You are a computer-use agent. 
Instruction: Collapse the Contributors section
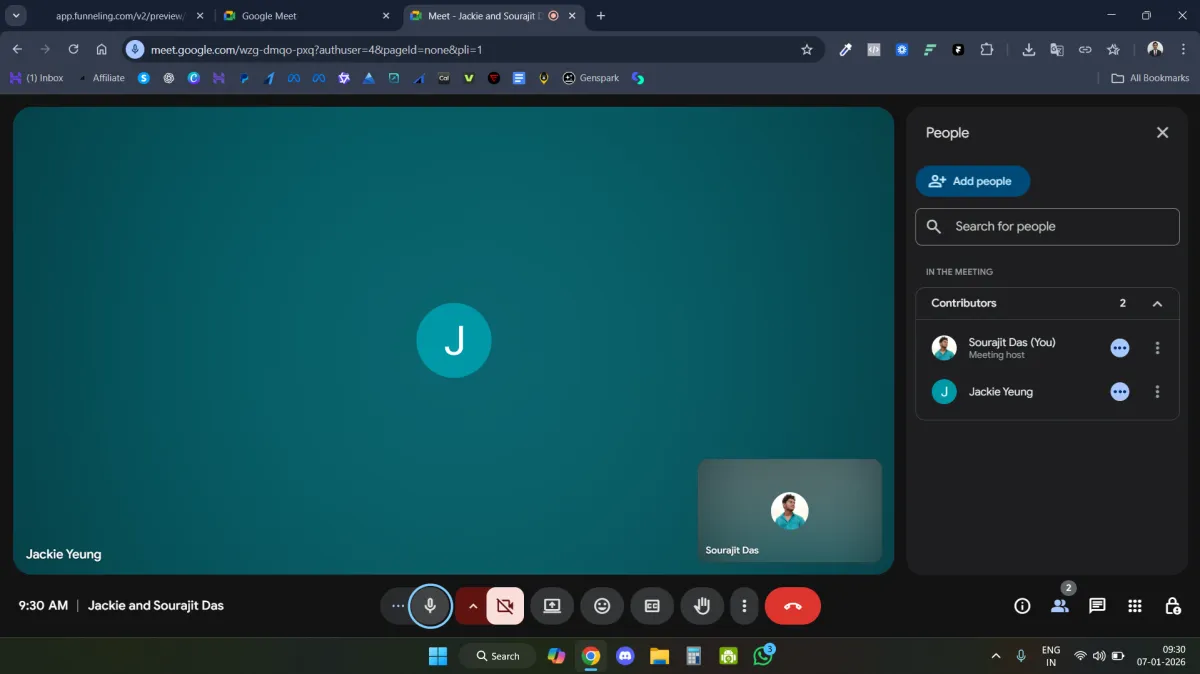tap(1157, 303)
